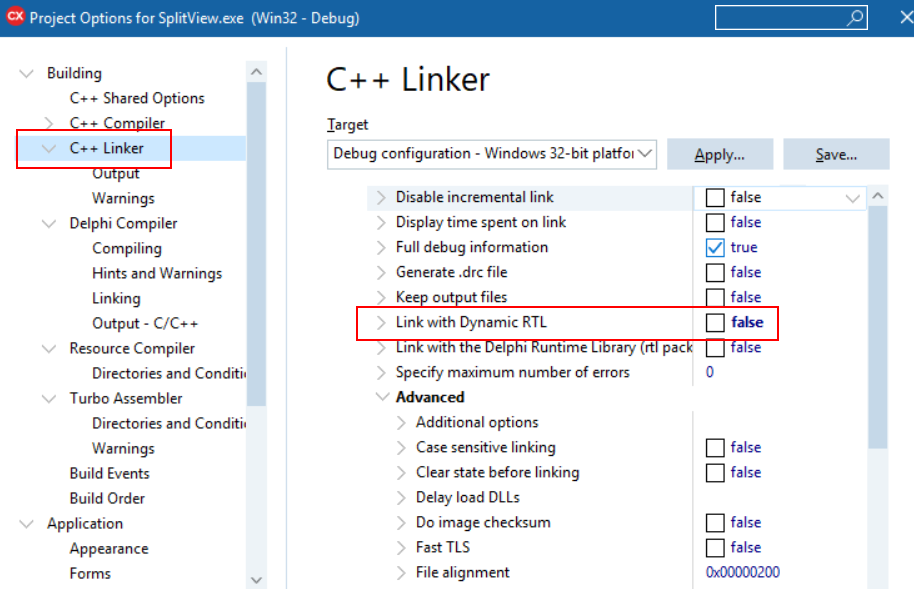Open the Target configuration dropdown
Viewport: 914px width, 589px height.
[645, 154]
